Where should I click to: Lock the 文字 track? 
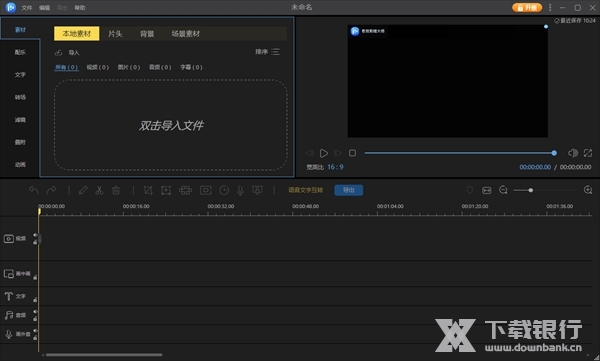[x=35, y=300]
